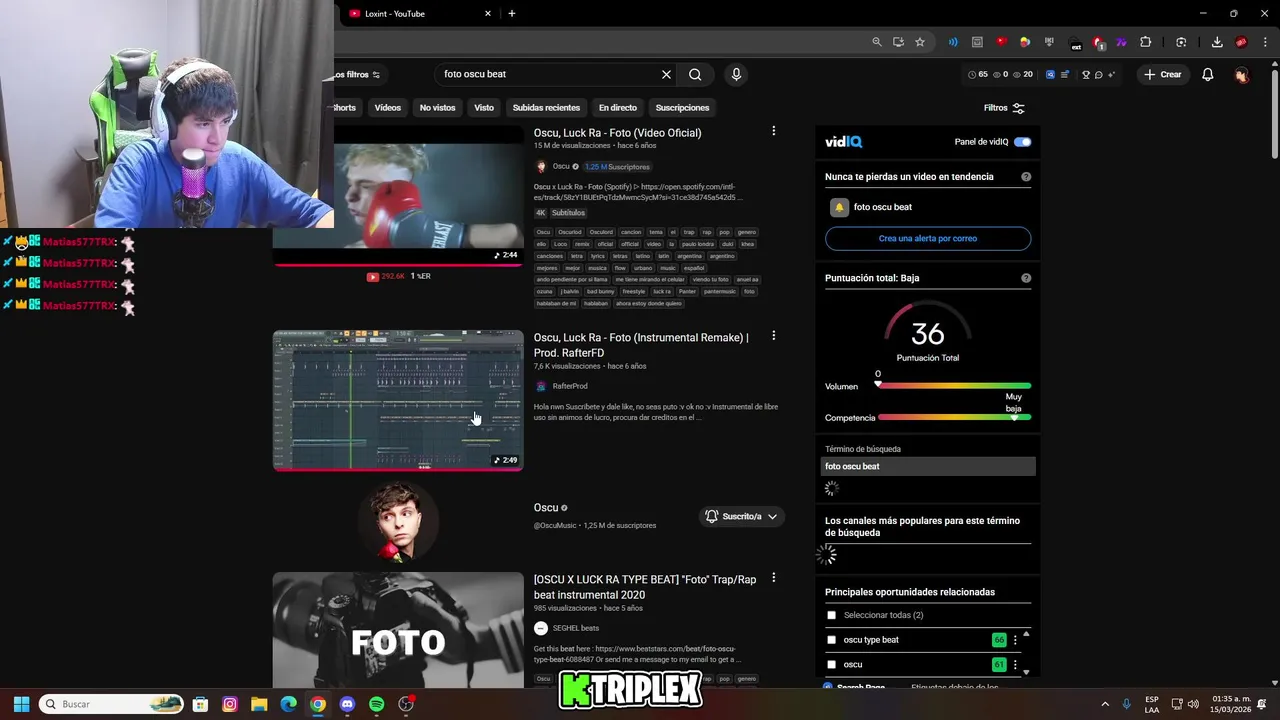Check 'Seleccionar todas (2)' checkbox

point(831,615)
